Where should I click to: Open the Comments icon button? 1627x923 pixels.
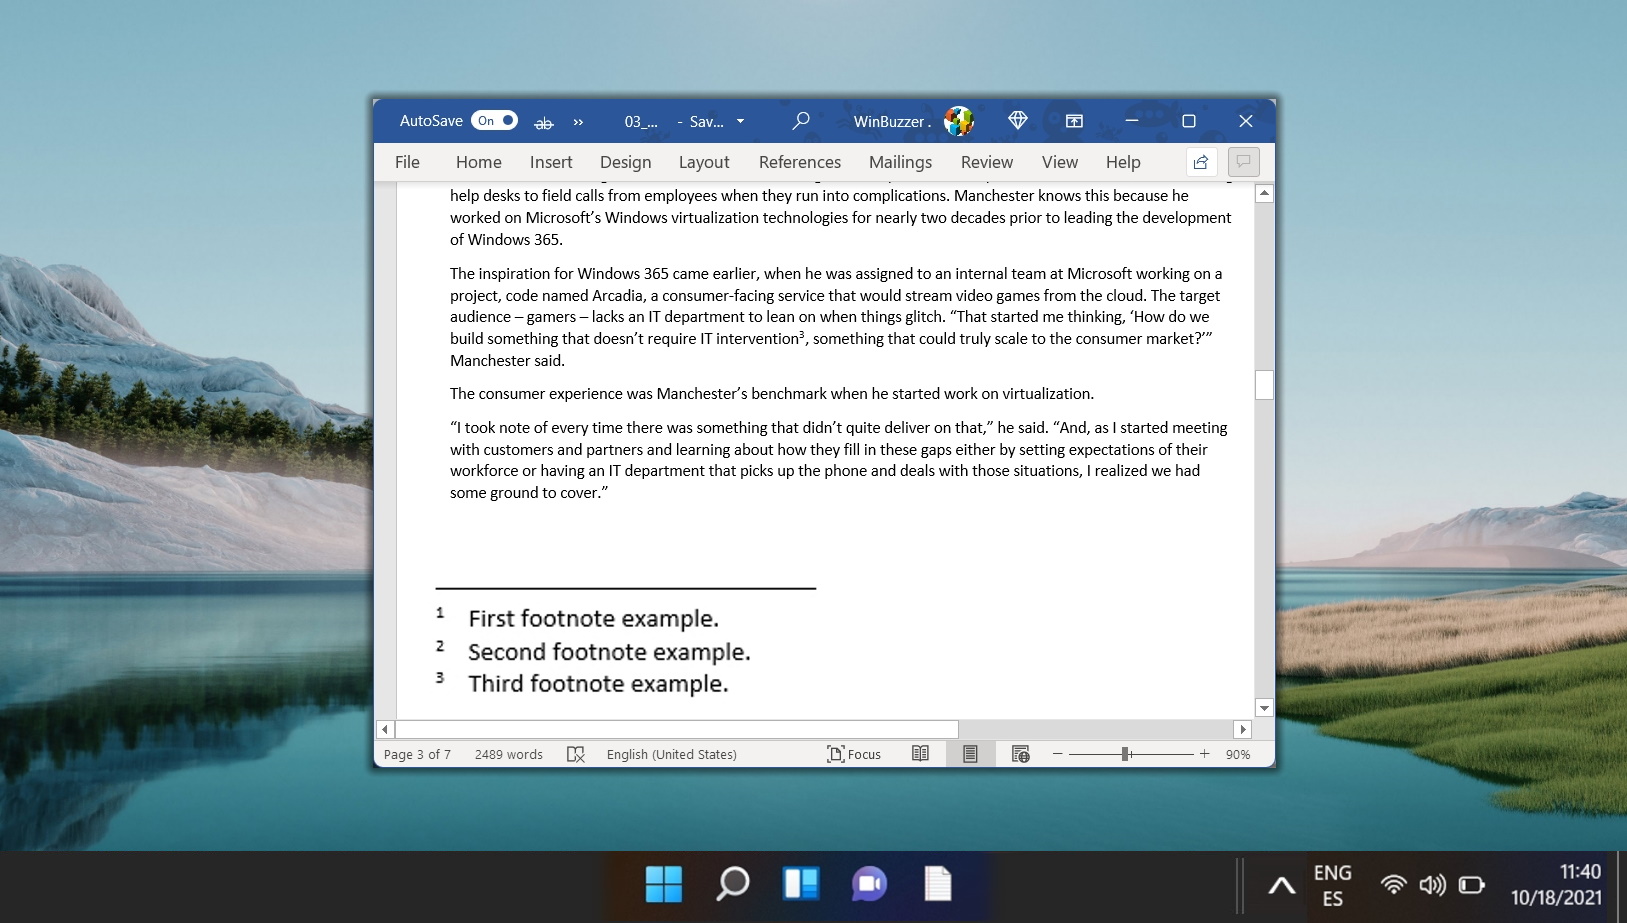pyautogui.click(x=1244, y=162)
